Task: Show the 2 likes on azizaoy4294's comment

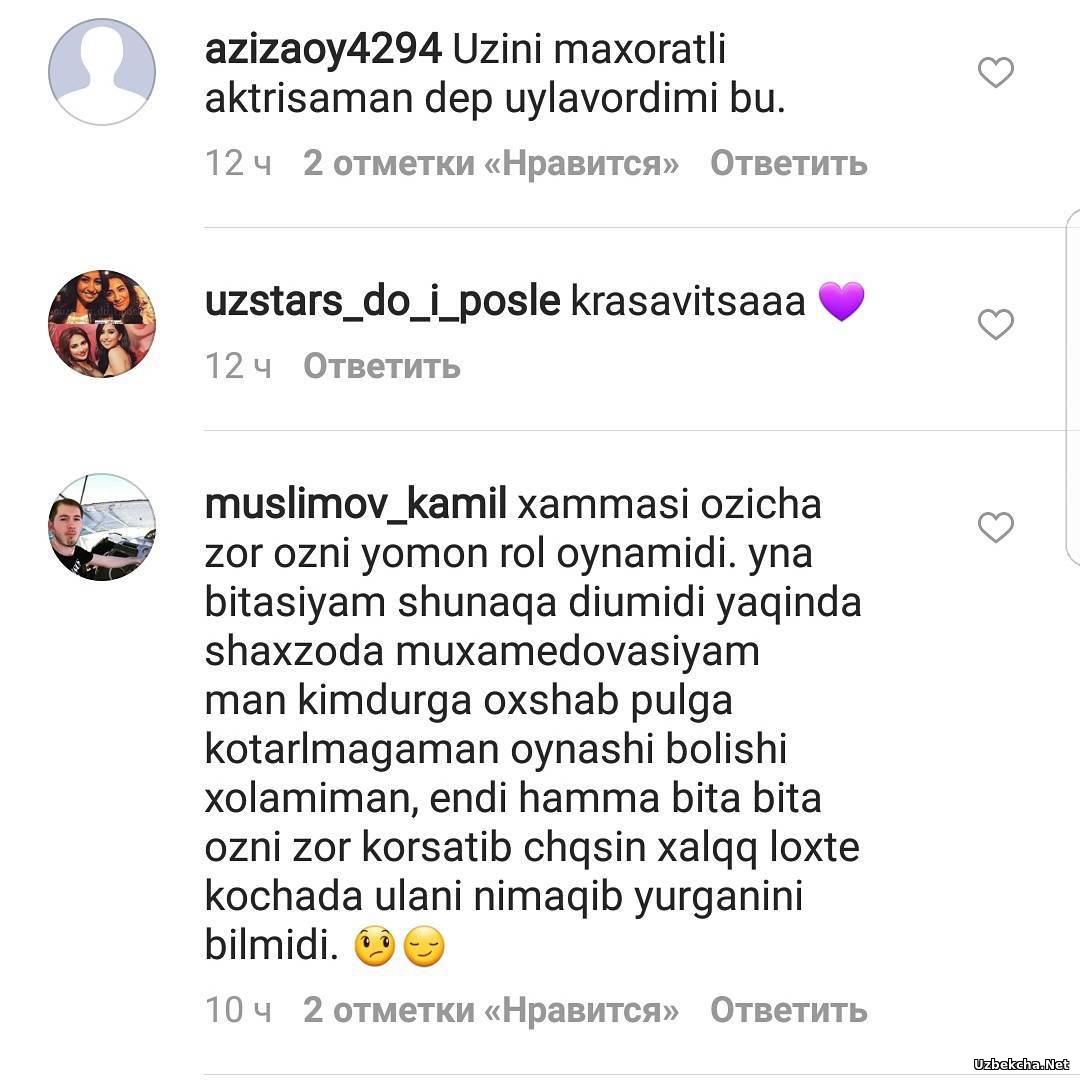Action: tap(491, 164)
